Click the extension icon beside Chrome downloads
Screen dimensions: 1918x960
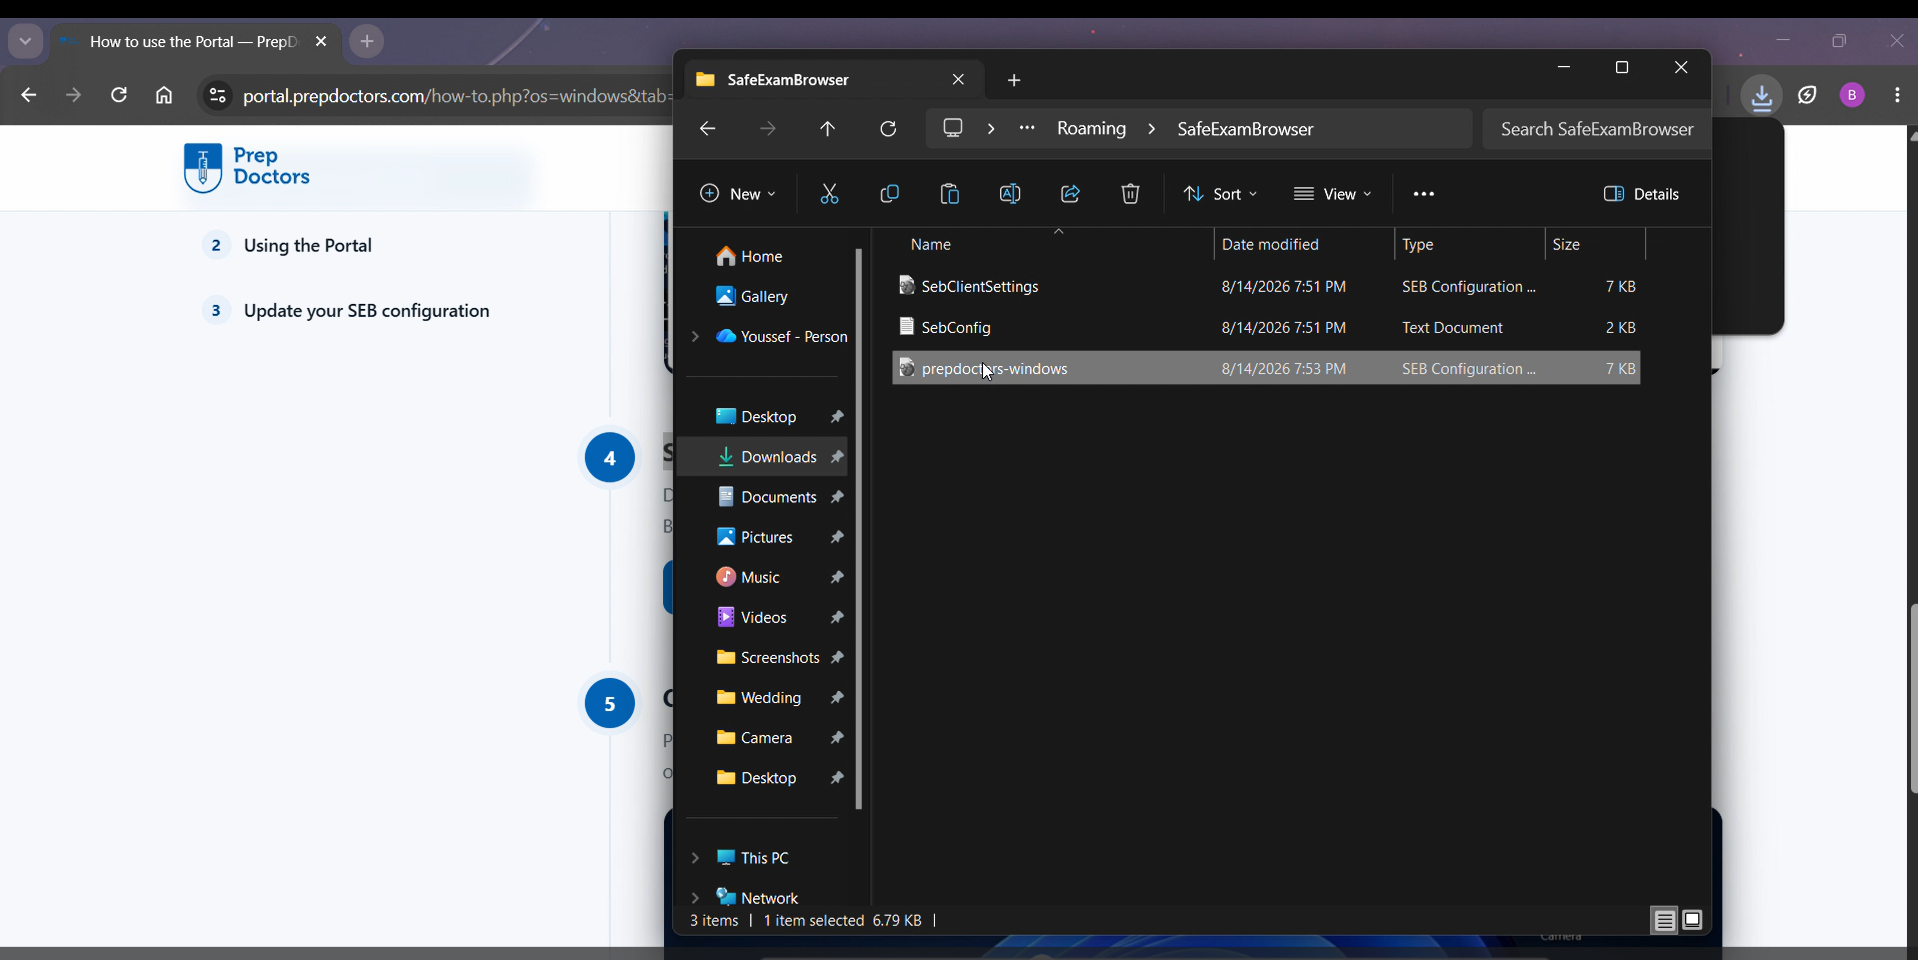click(x=1808, y=96)
